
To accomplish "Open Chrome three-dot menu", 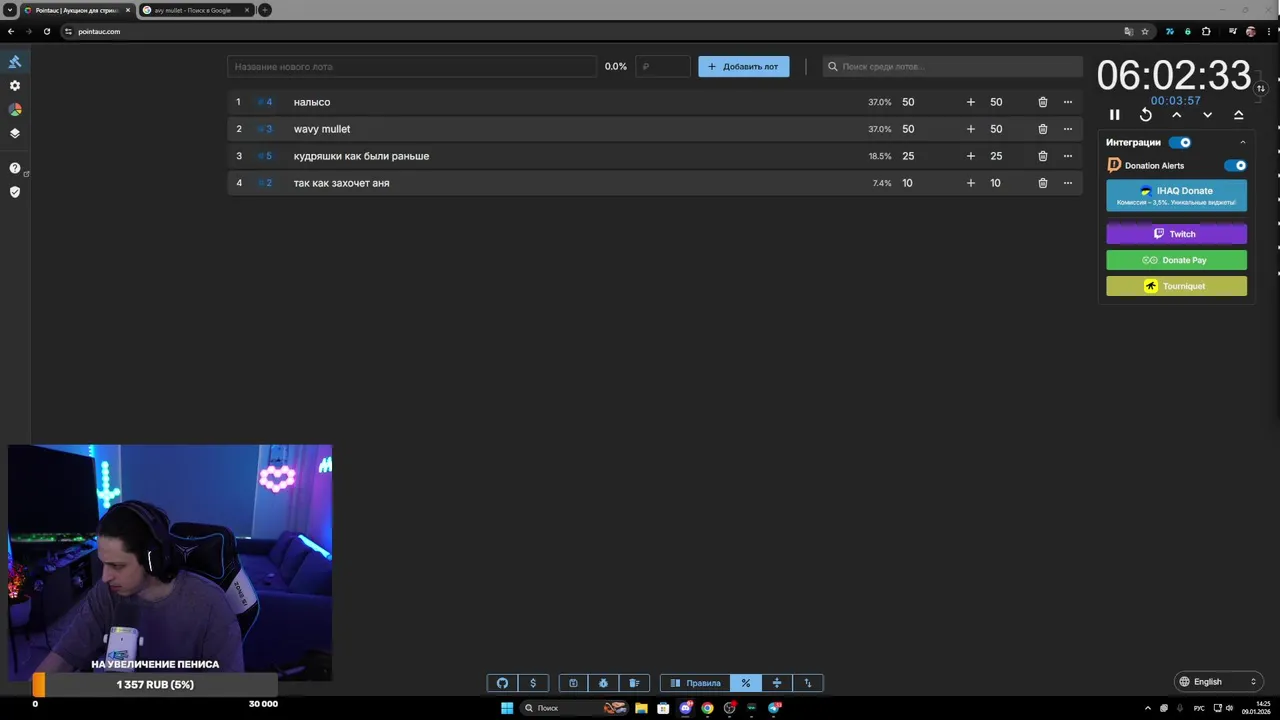I will 1267,31.
